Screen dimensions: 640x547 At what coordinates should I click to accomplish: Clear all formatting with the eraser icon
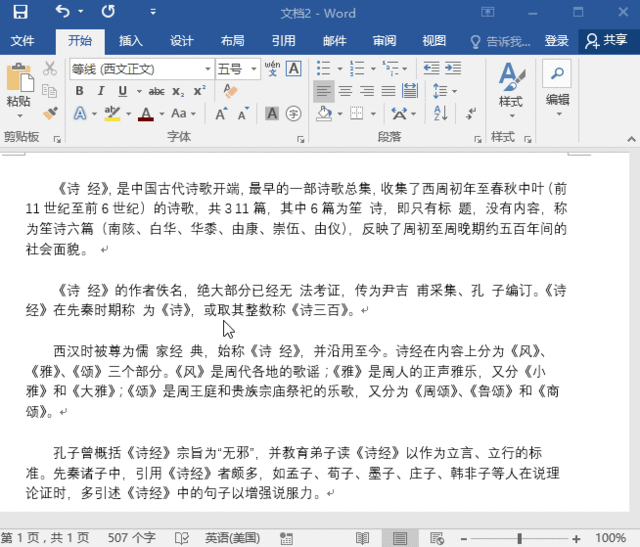pos(231,91)
